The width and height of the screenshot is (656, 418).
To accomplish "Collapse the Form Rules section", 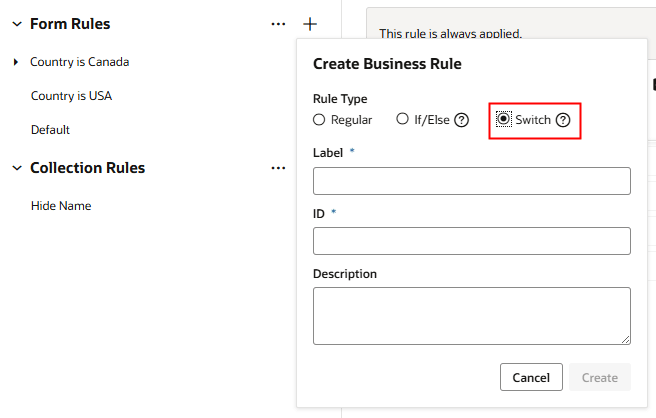I will pos(16,24).
